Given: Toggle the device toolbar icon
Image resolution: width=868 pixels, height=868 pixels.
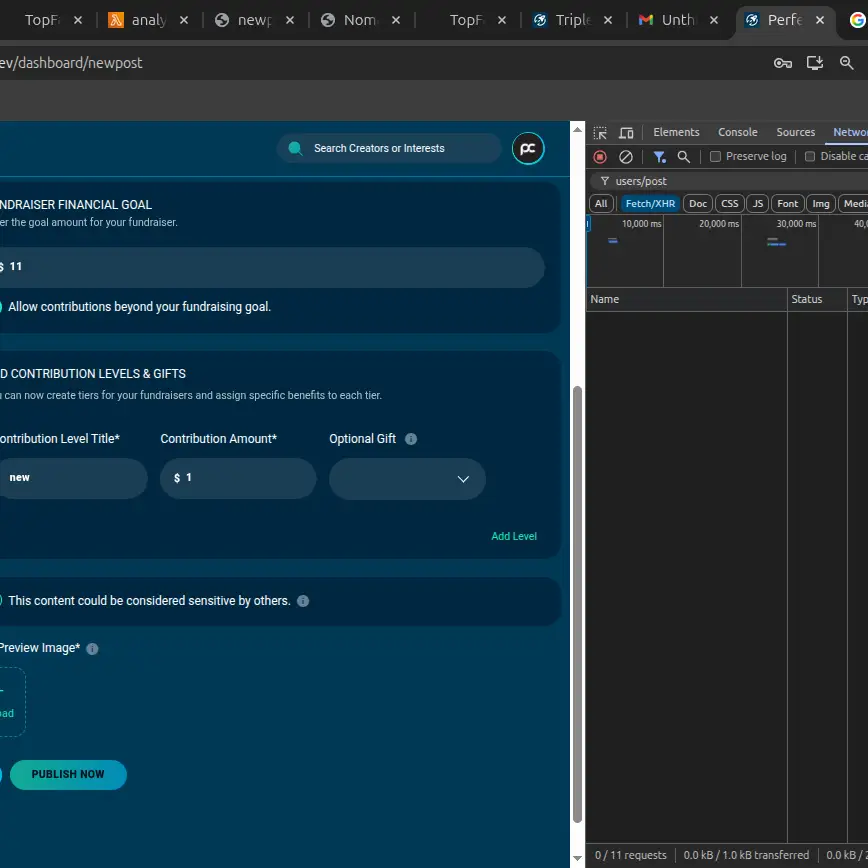Looking at the screenshot, I should (626, 133).
